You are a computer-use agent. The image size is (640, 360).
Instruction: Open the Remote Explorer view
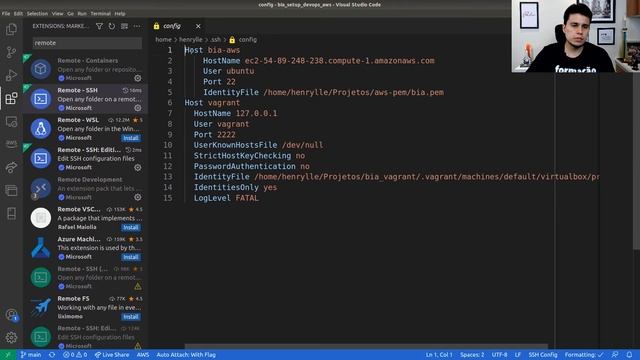click(x=11, y=122)
